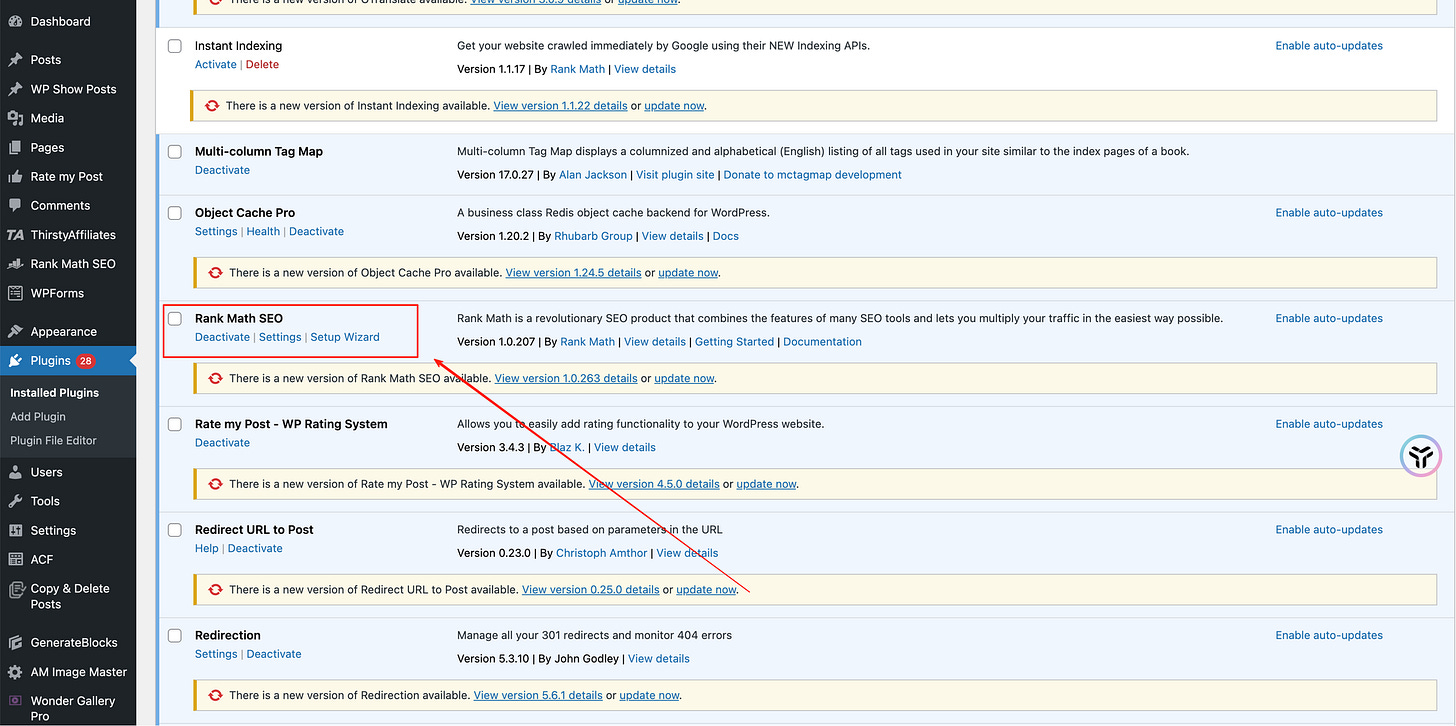1456x726 pixels.
Task: Click the Media library icon
Action: [x=15, y=118]
